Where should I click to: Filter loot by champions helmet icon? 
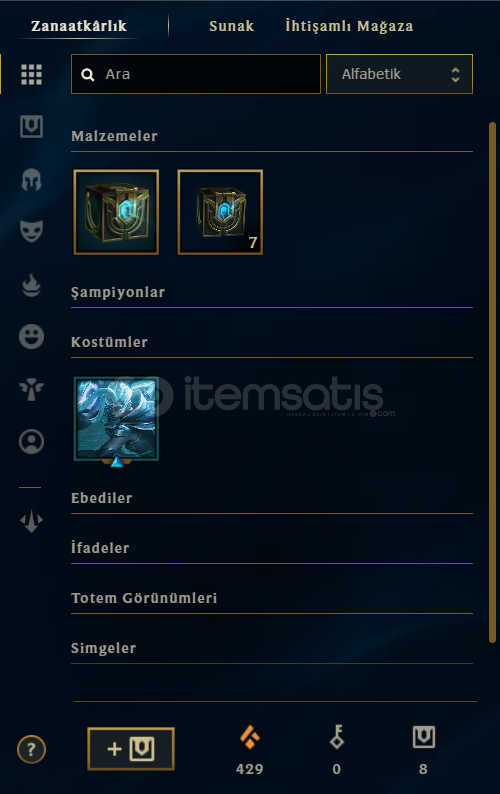[31, 179]
